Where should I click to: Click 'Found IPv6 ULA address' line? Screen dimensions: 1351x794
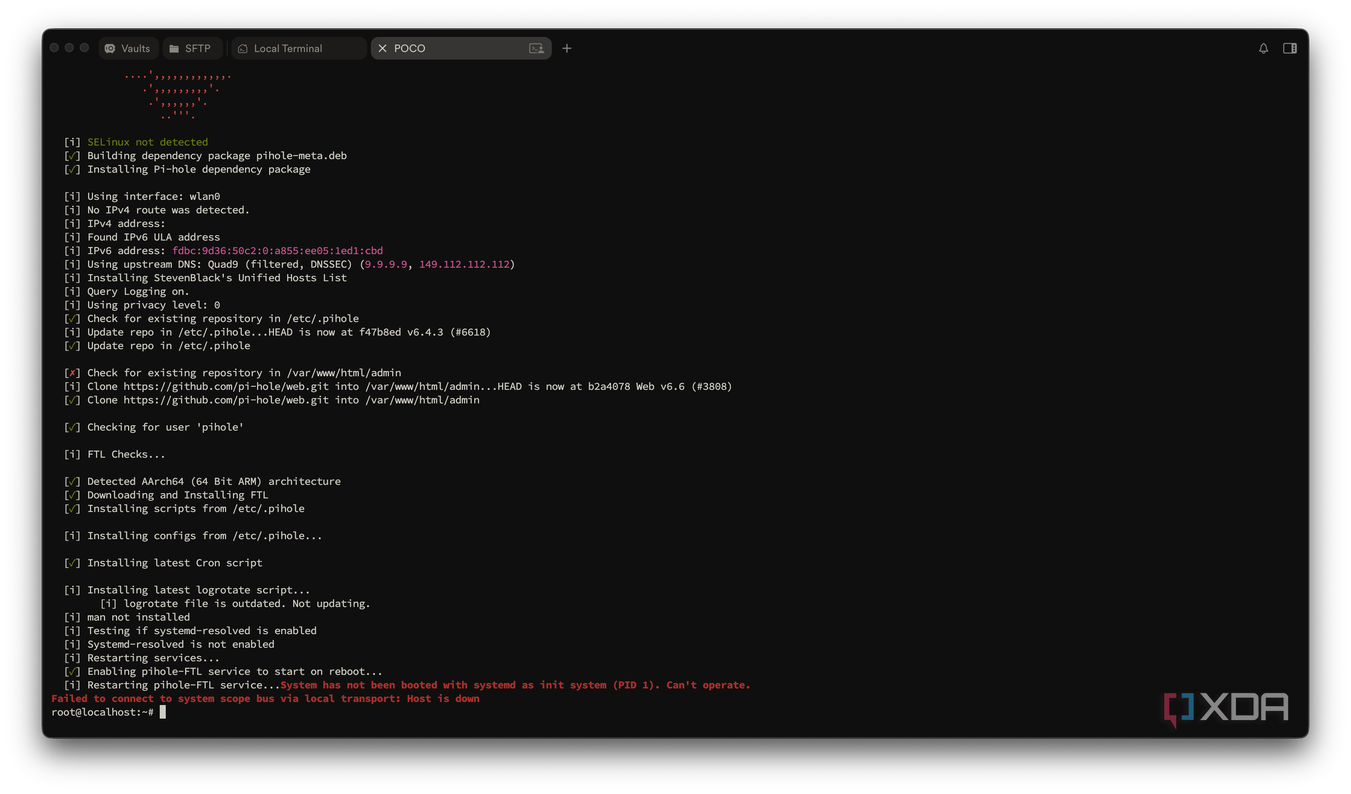[153, 237]
